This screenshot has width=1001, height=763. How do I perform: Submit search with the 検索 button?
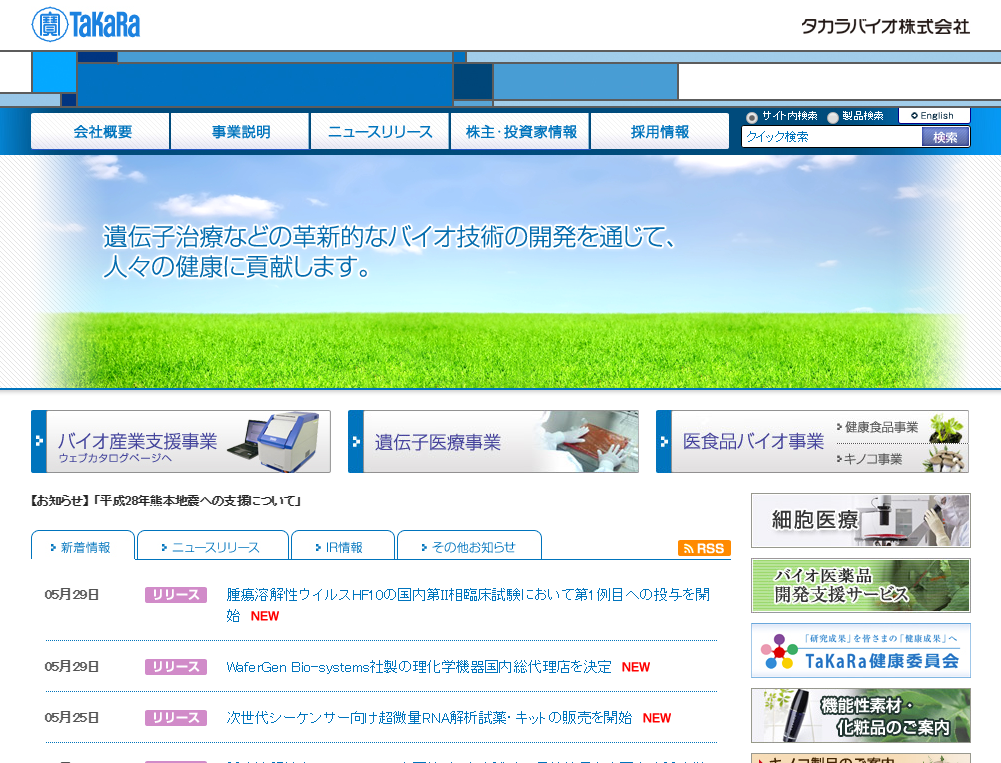945,137
